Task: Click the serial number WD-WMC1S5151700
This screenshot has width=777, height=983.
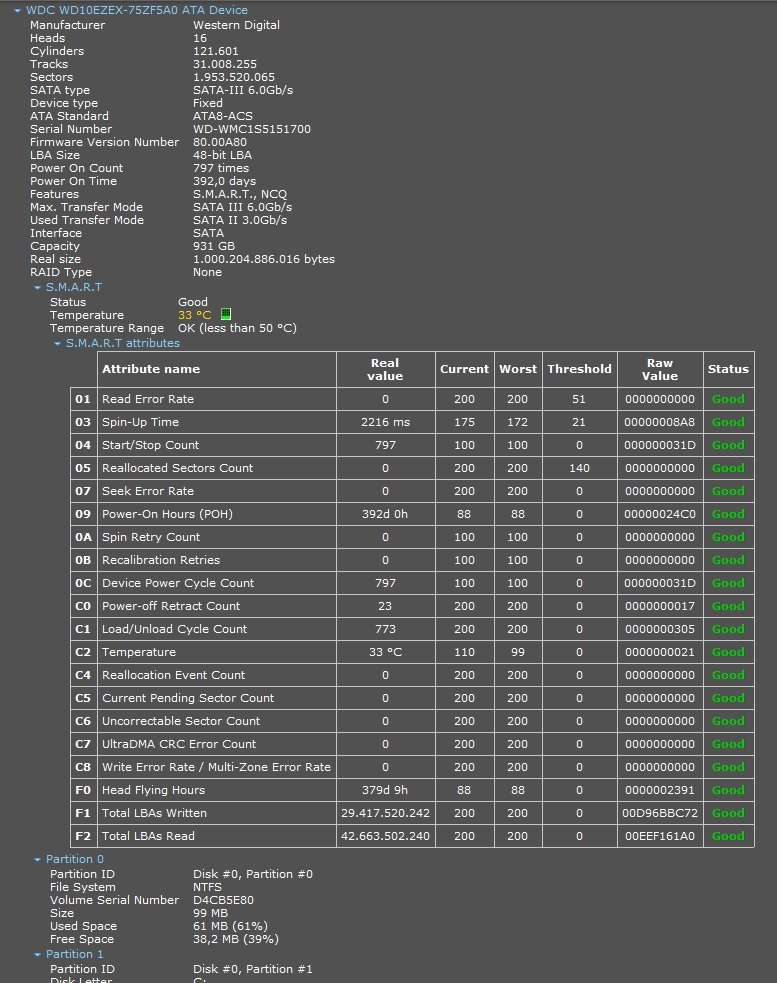Action: (x=251, y=129)
